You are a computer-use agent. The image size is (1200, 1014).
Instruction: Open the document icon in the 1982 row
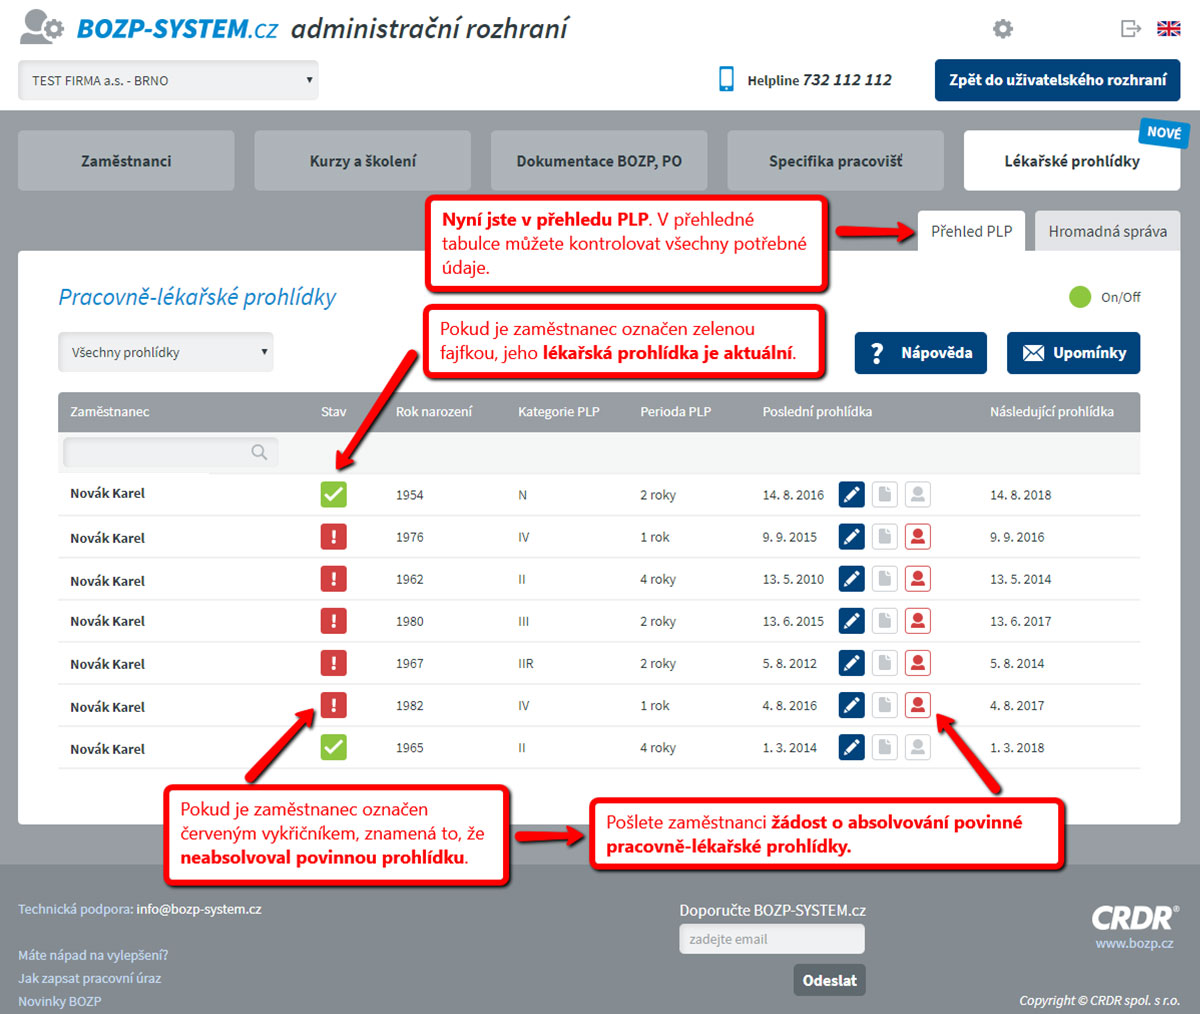point(885,705)
